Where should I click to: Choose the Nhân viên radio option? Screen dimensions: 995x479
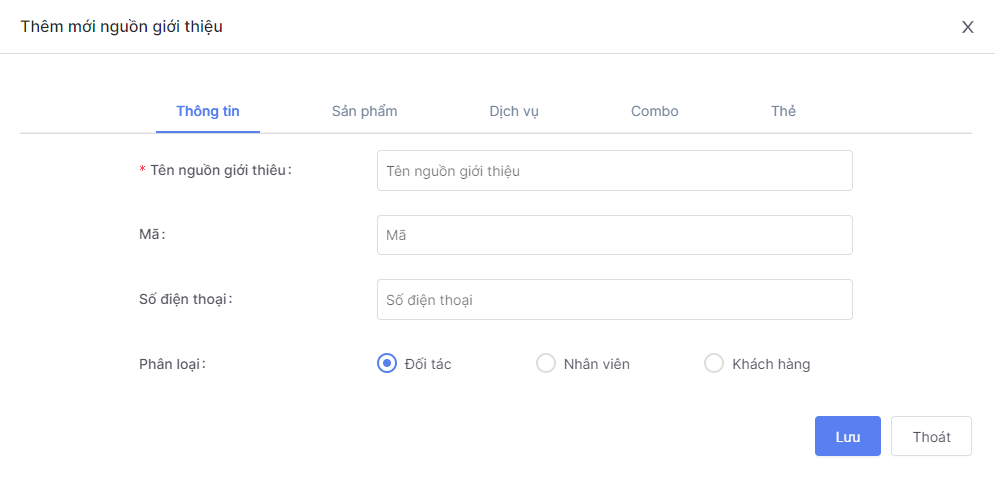pos(546,364)
